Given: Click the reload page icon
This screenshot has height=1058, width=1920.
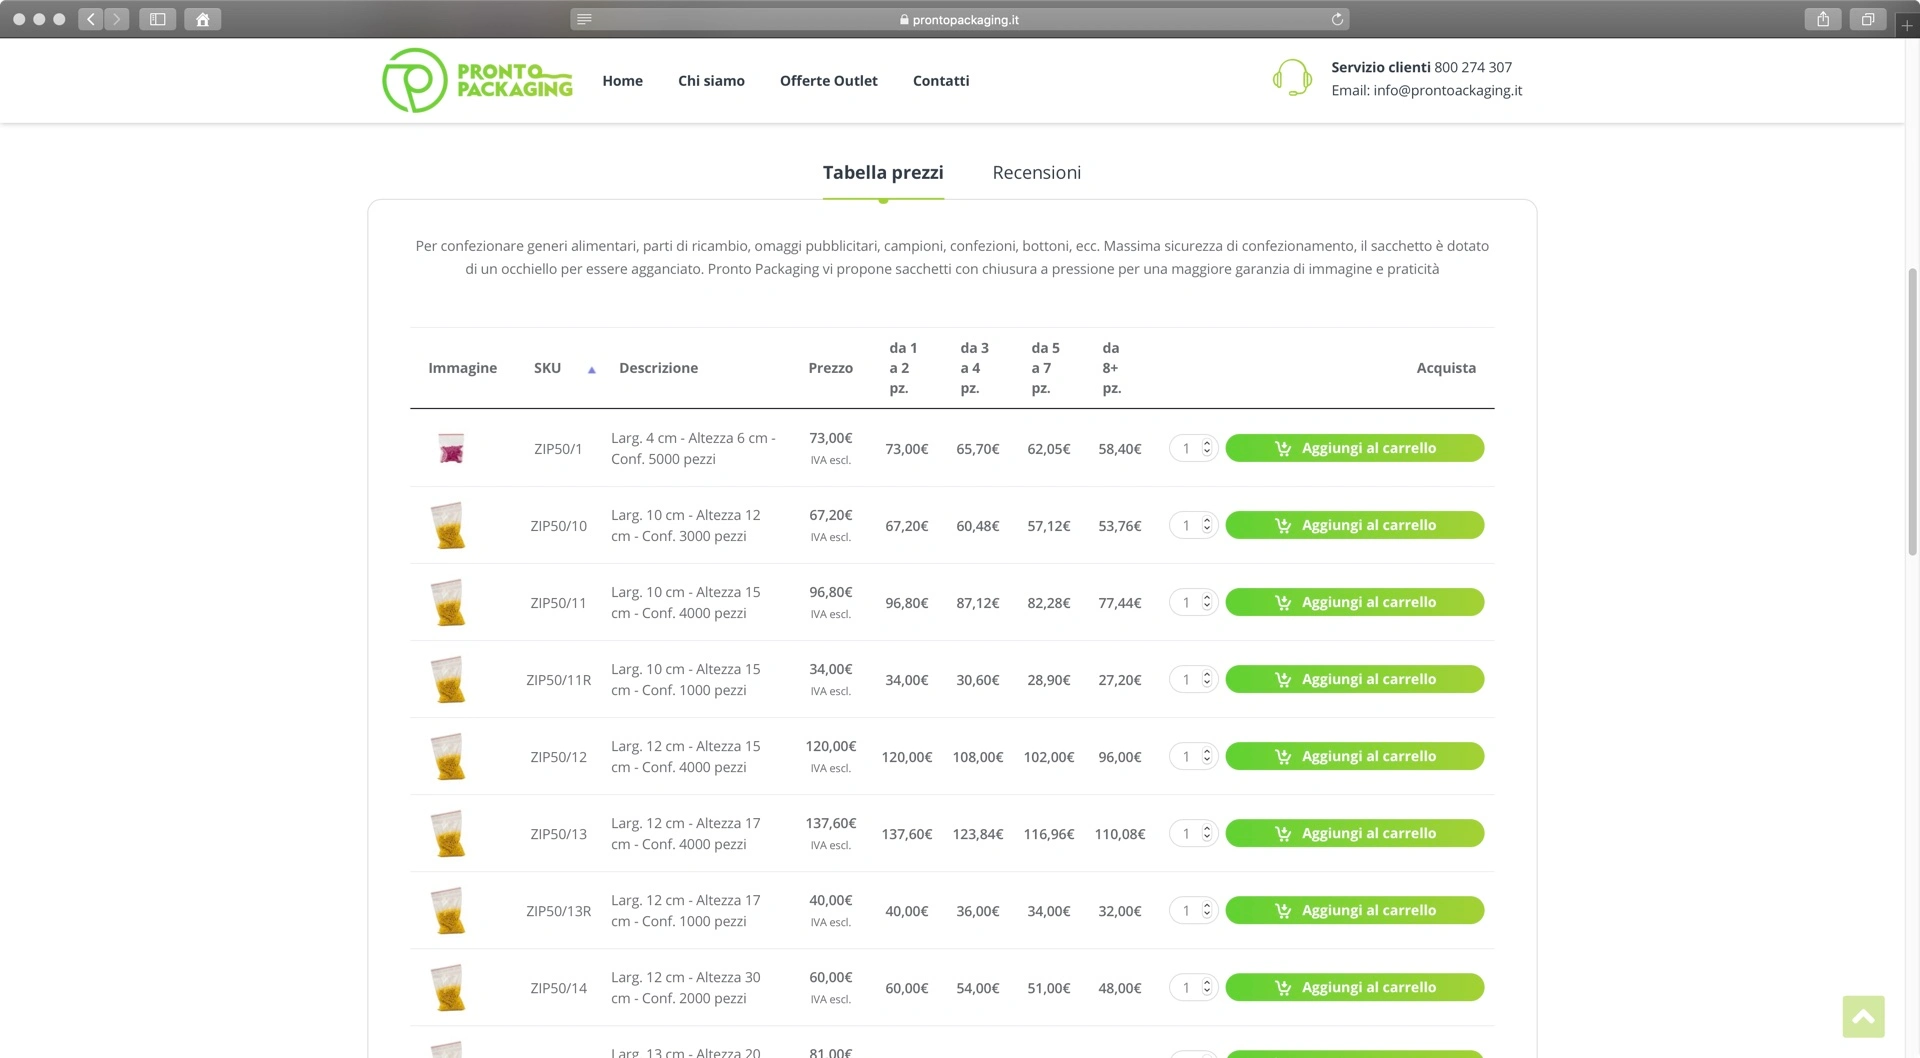Looking at the screenshot, I should tap(1337, 19).
